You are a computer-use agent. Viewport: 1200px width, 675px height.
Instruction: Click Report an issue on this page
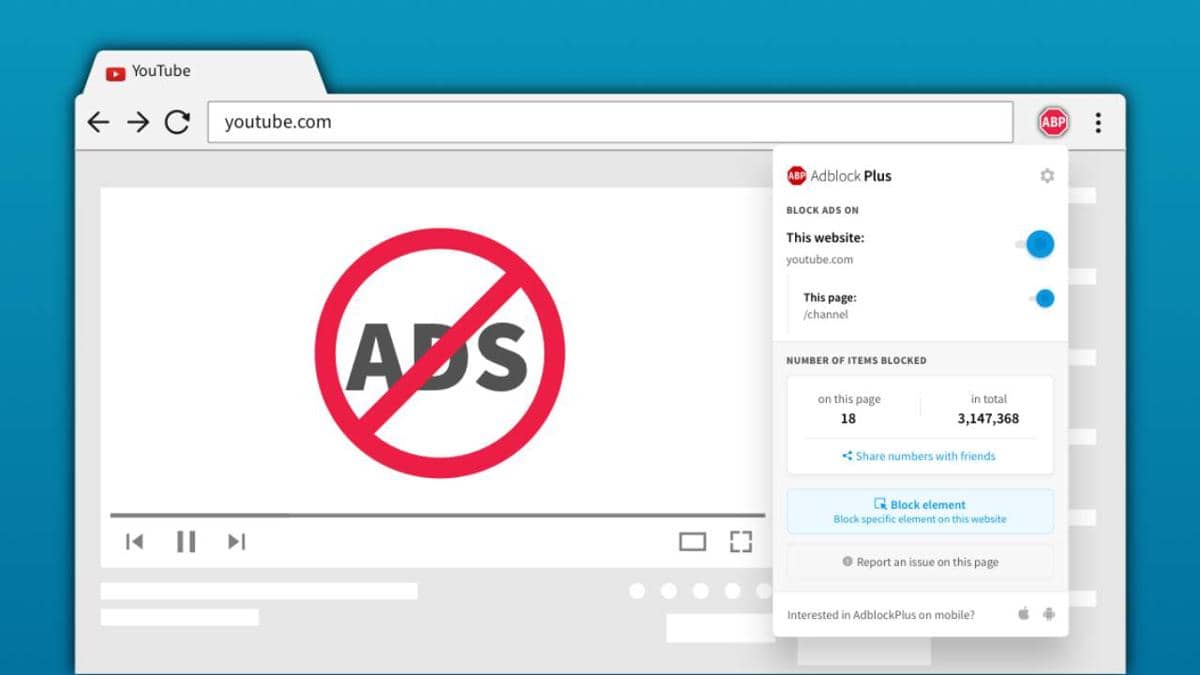point(920,562)
